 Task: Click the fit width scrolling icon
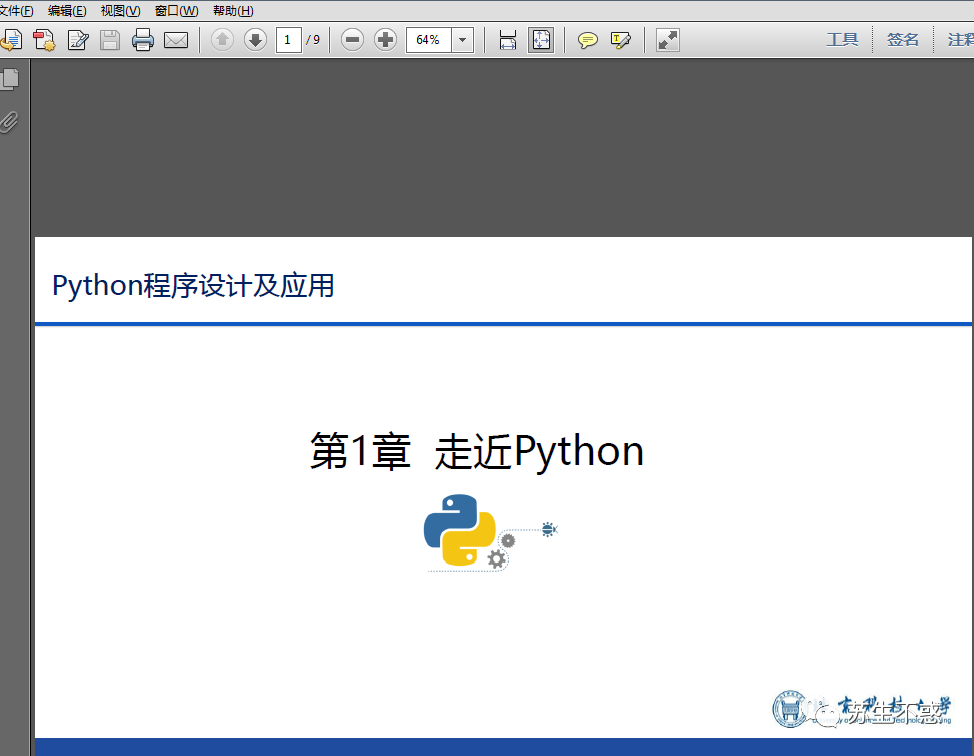pos(507,40)
